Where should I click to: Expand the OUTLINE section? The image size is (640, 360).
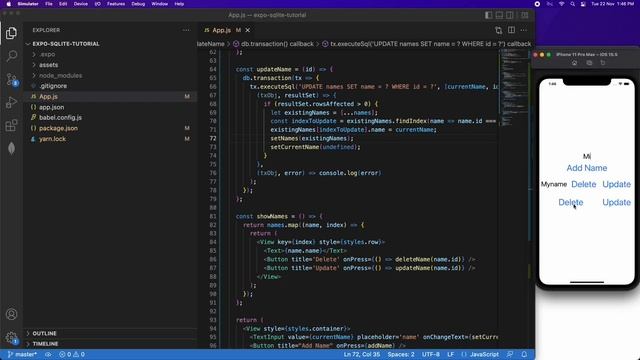44,333
